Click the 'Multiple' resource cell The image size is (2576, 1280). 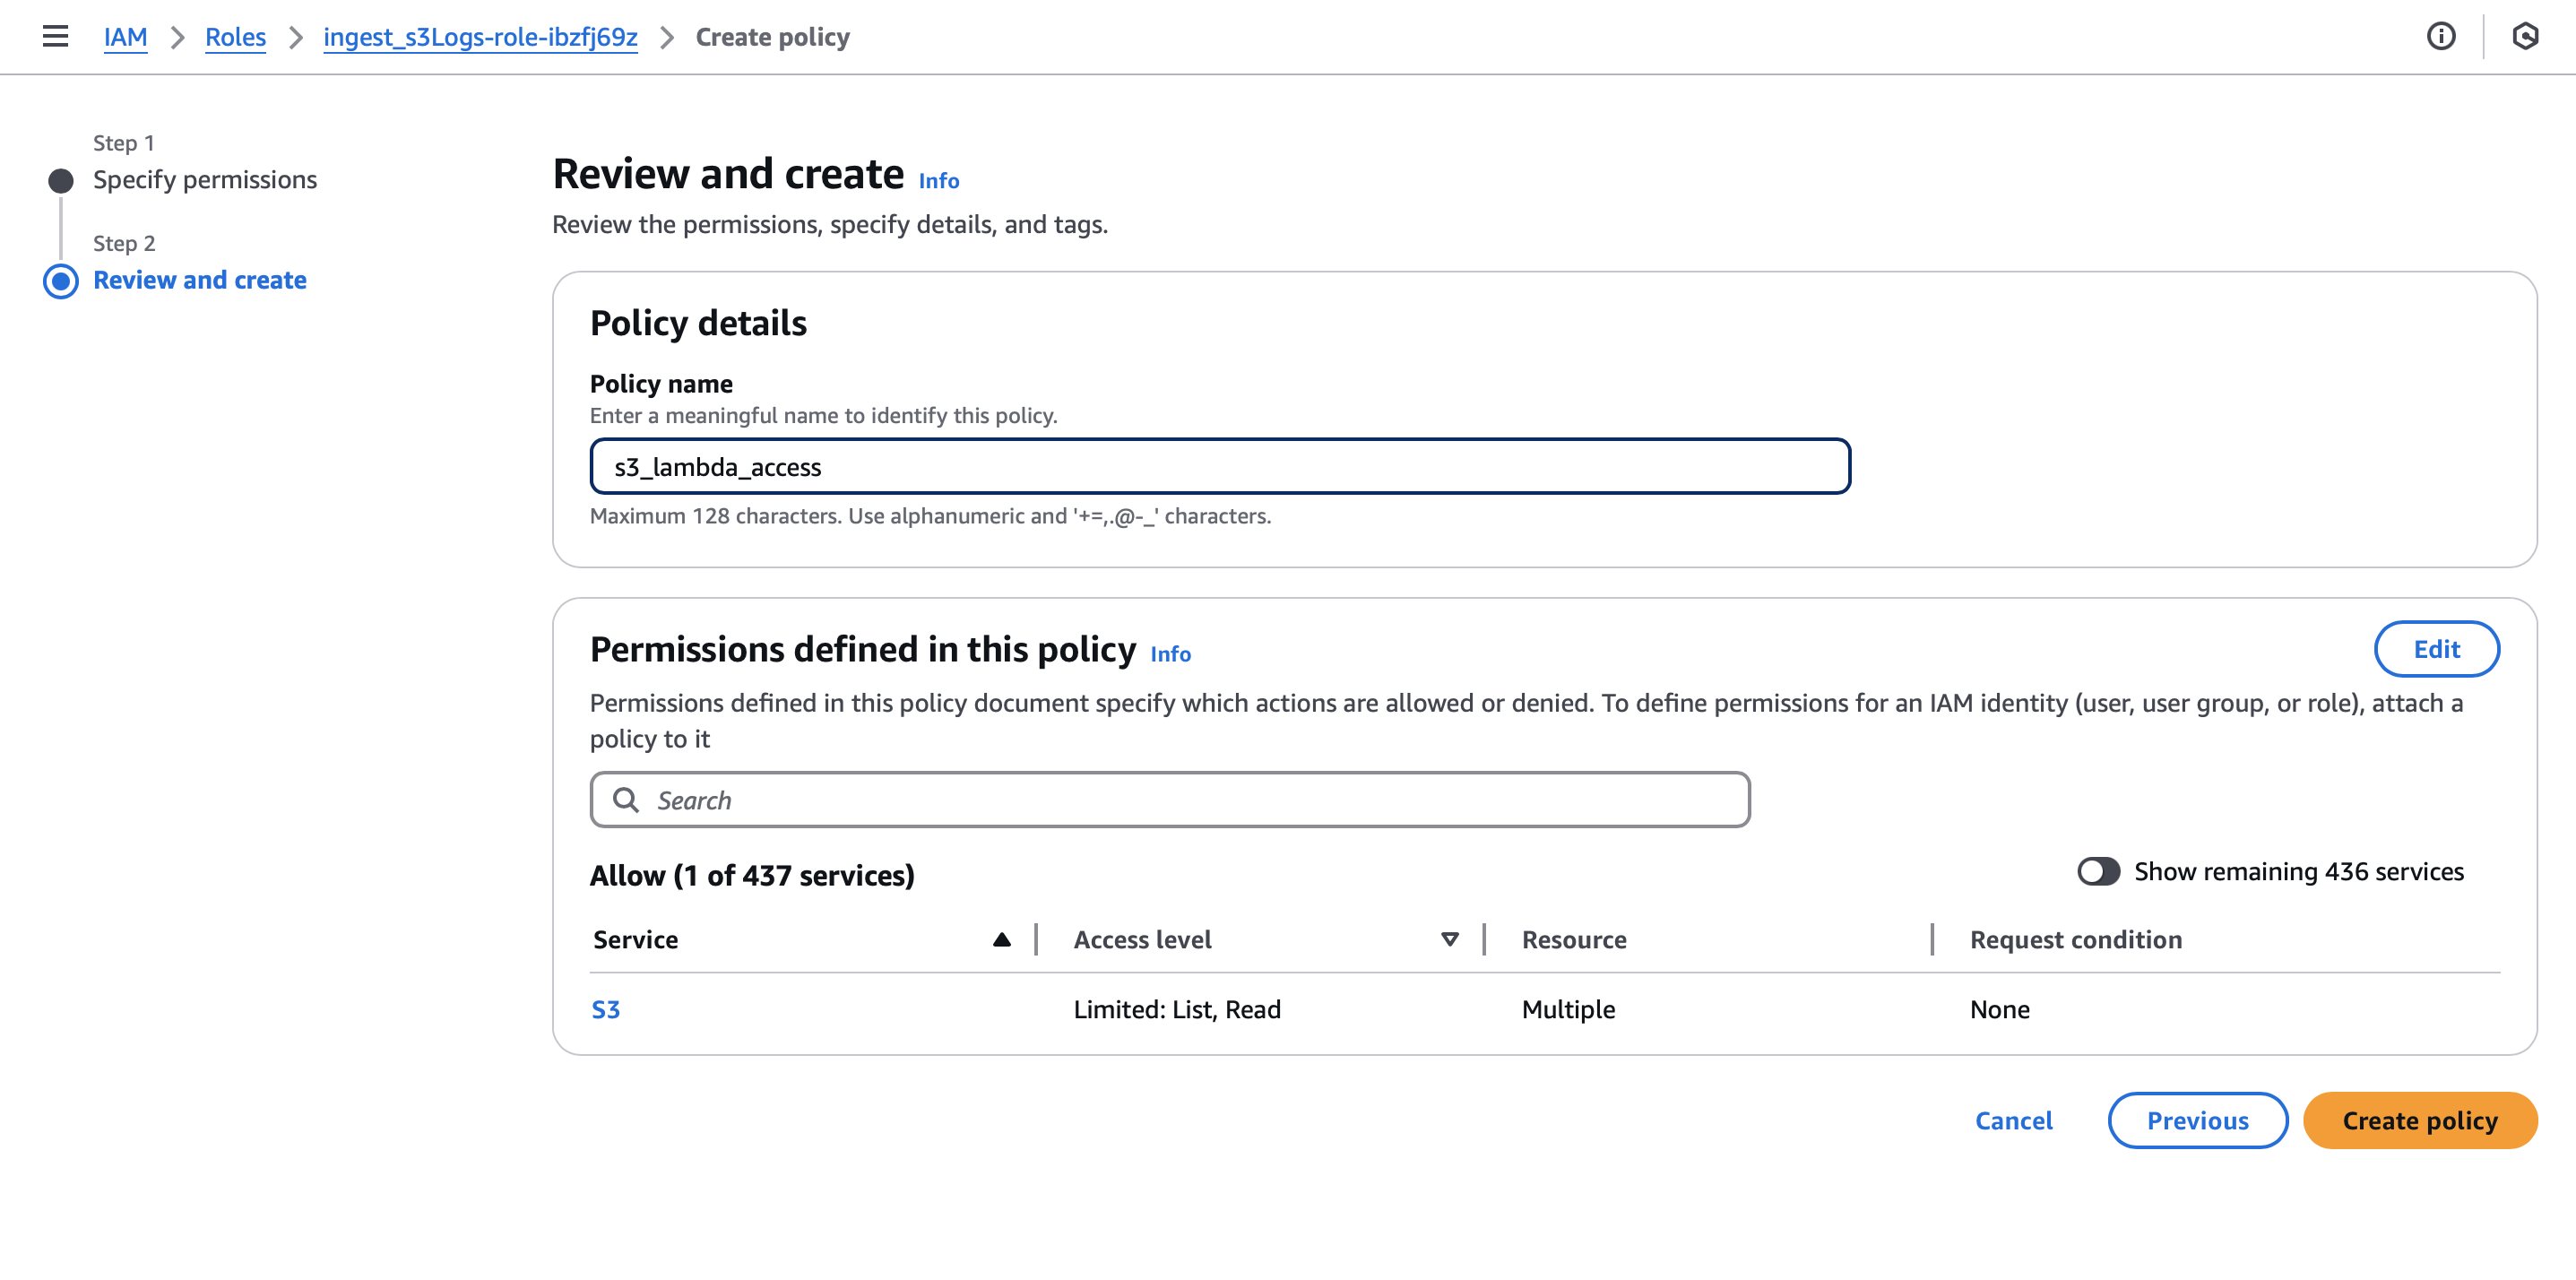tap(1568, 1009)
